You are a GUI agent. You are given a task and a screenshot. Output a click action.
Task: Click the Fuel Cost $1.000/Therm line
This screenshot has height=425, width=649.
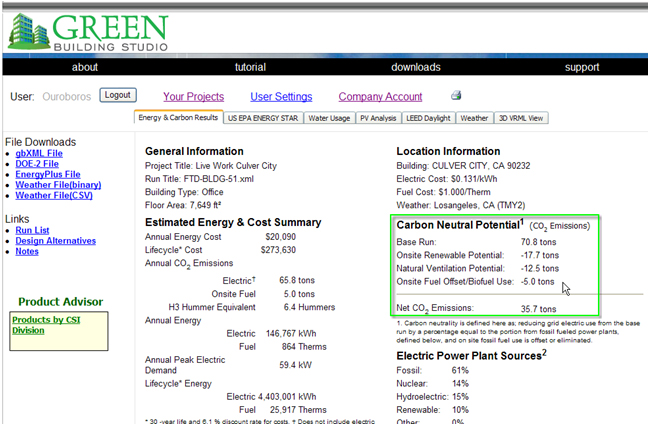(x=443, y=192)
